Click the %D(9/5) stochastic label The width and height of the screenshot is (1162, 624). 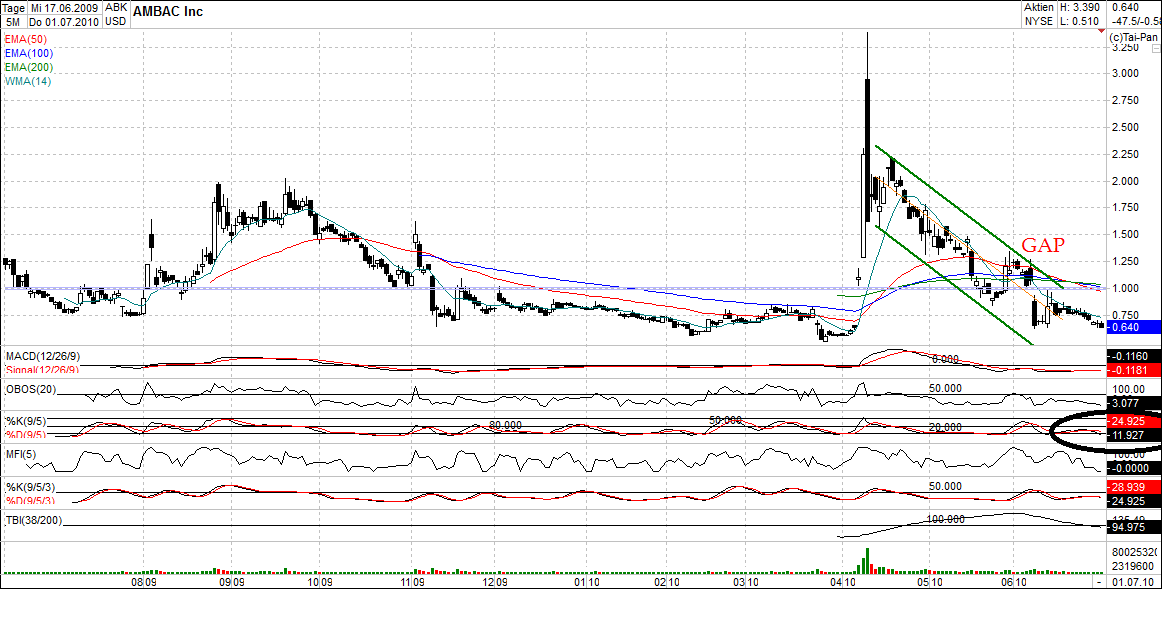pyautogui.click(x=26, y=435)
